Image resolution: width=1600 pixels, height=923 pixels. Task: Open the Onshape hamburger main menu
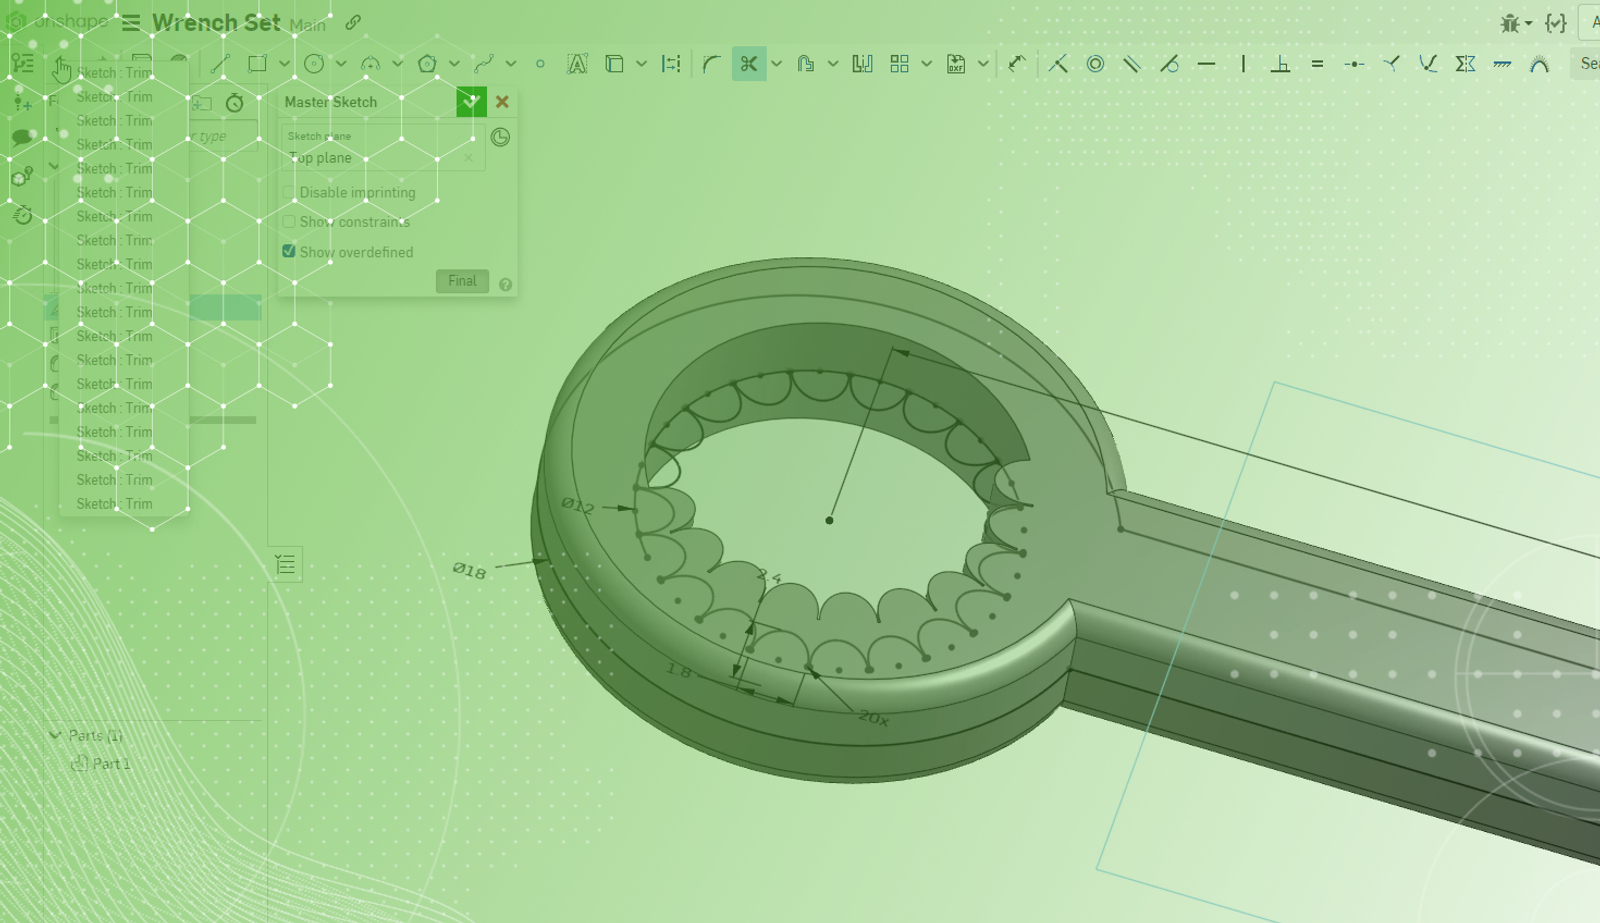(x=131, y=23)
